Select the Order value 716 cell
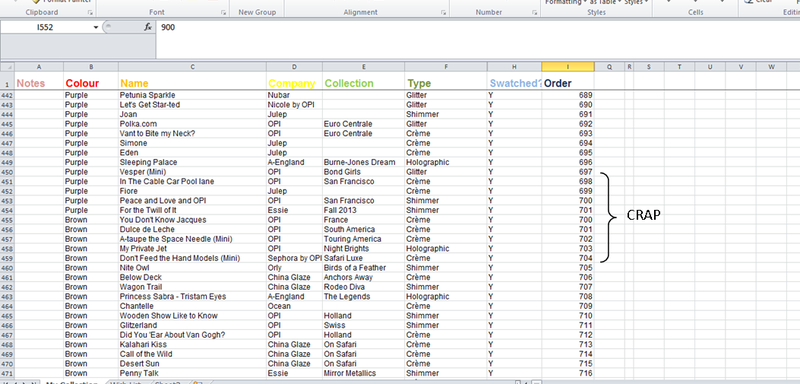The height and width of the screenshot is (384, 800). (x=568, y=373)
